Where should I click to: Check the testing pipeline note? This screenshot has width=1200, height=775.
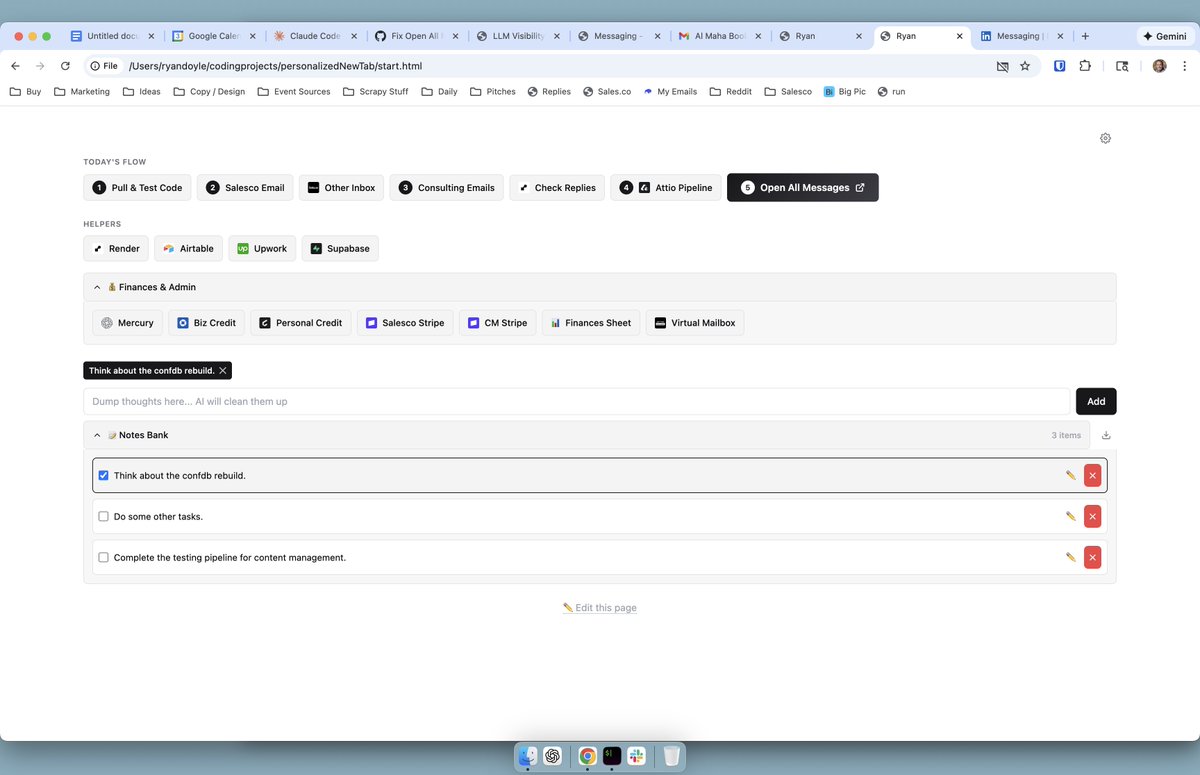click(x=103, y=557)
